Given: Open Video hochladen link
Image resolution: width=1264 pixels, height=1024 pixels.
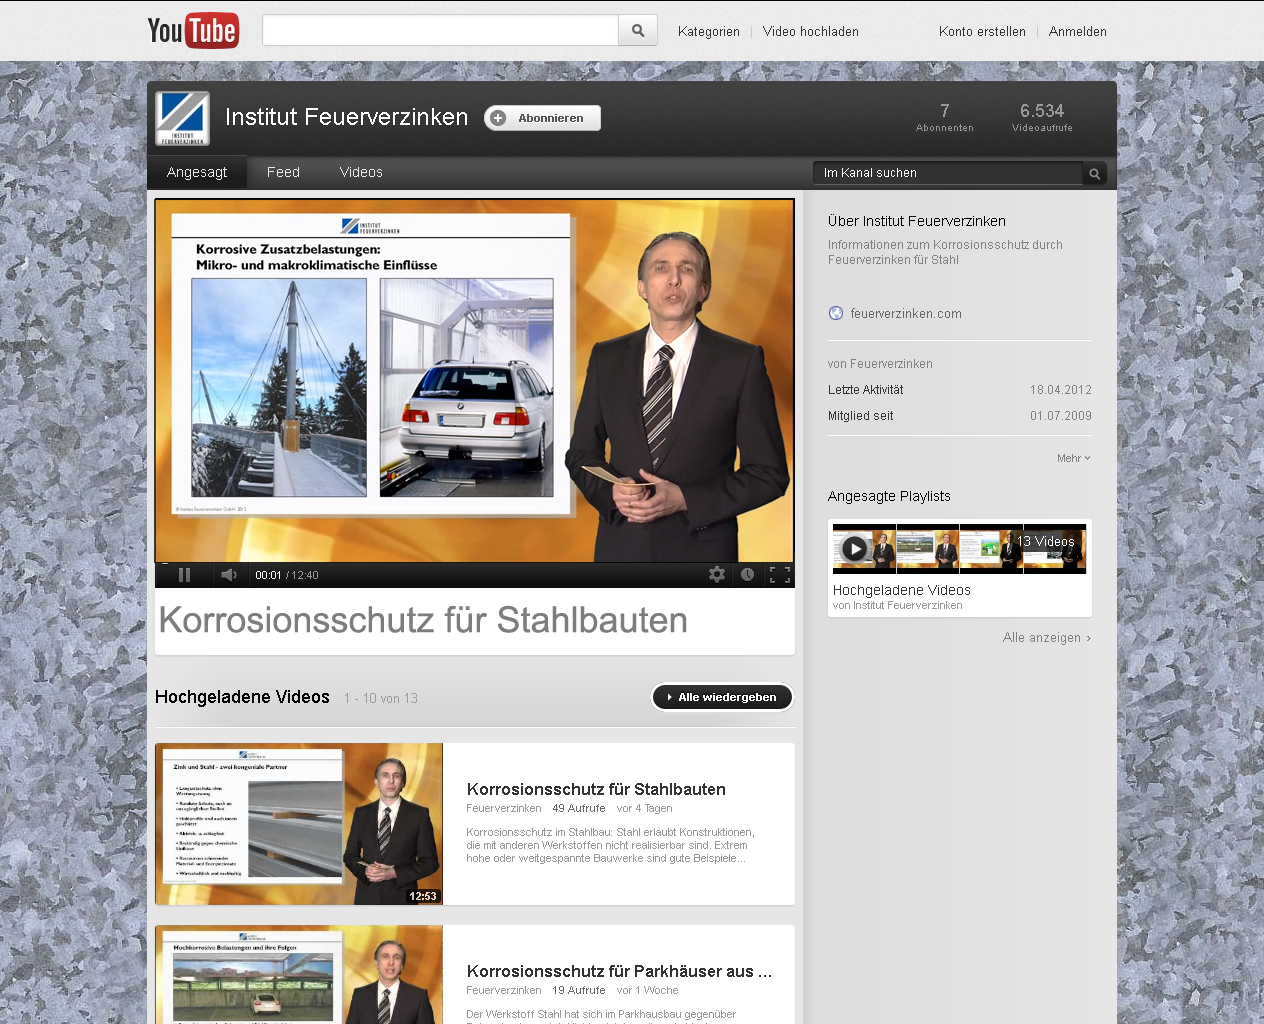Looking at the screenshot, I should click(811, 31).
